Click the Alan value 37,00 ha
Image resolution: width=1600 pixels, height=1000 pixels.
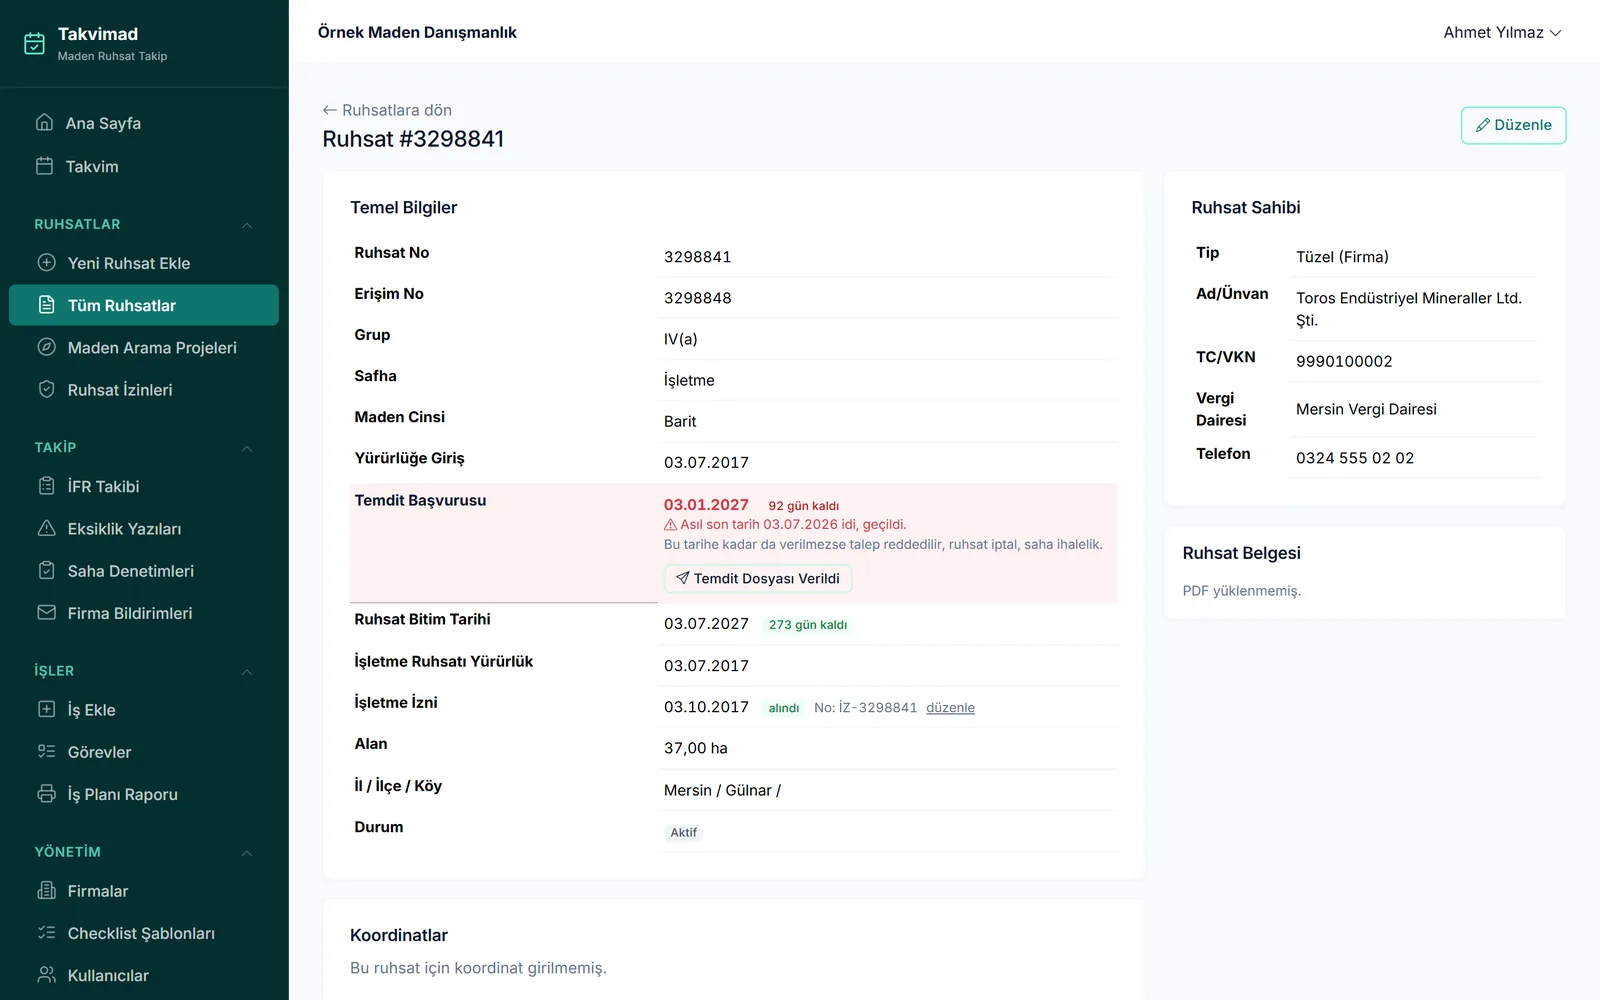coord(696,748)
